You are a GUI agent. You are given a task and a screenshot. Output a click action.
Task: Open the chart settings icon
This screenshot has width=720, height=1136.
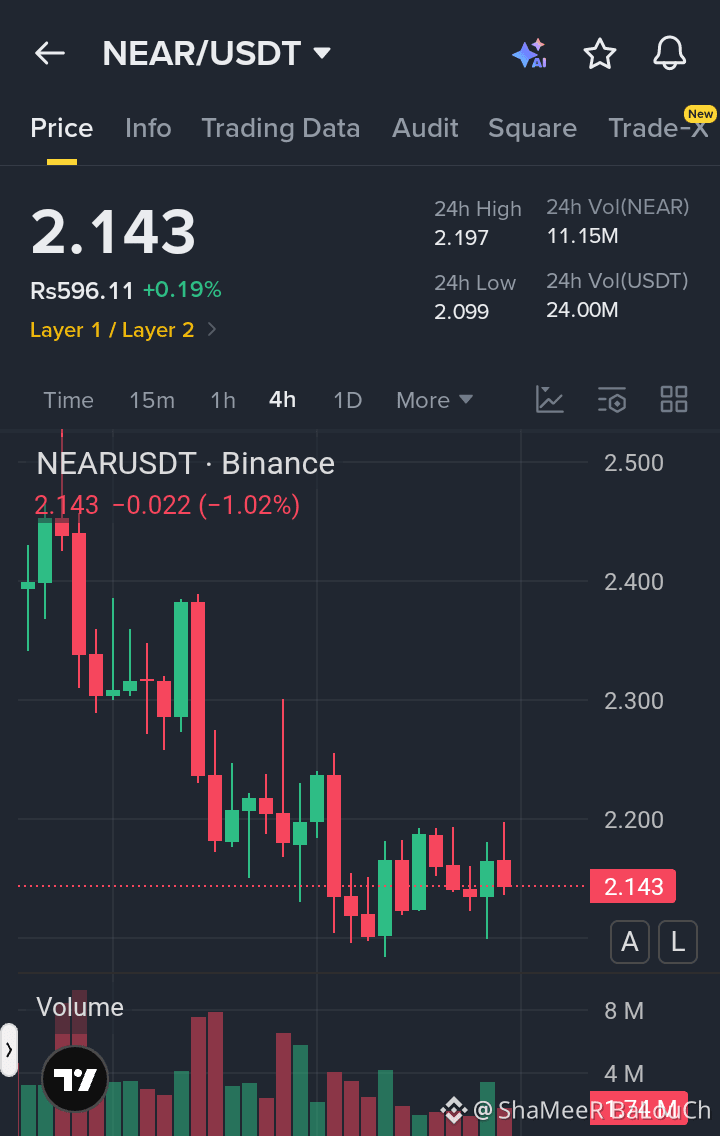tap(612, 399)
